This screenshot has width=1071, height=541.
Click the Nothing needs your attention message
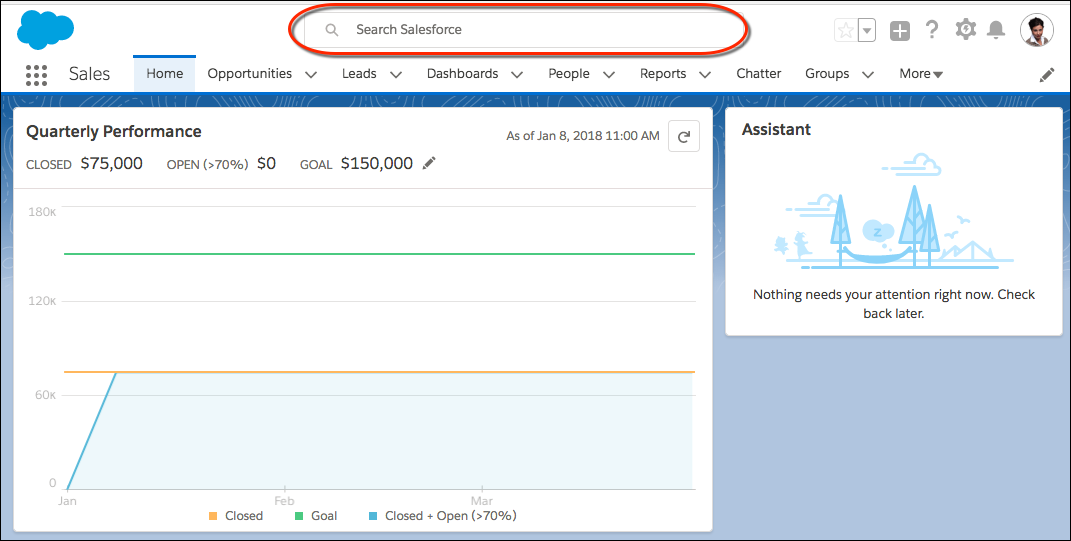pos(893,304)
